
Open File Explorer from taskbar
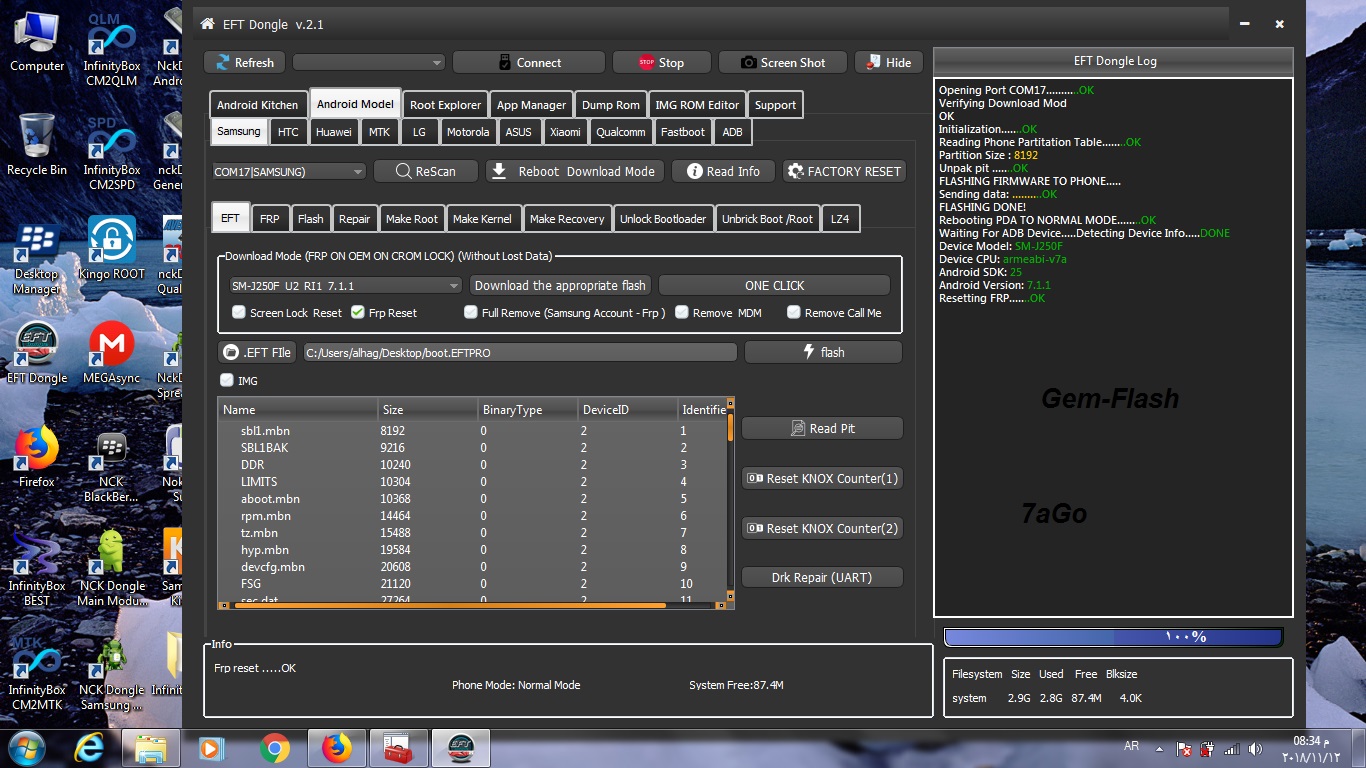point(151,747)
